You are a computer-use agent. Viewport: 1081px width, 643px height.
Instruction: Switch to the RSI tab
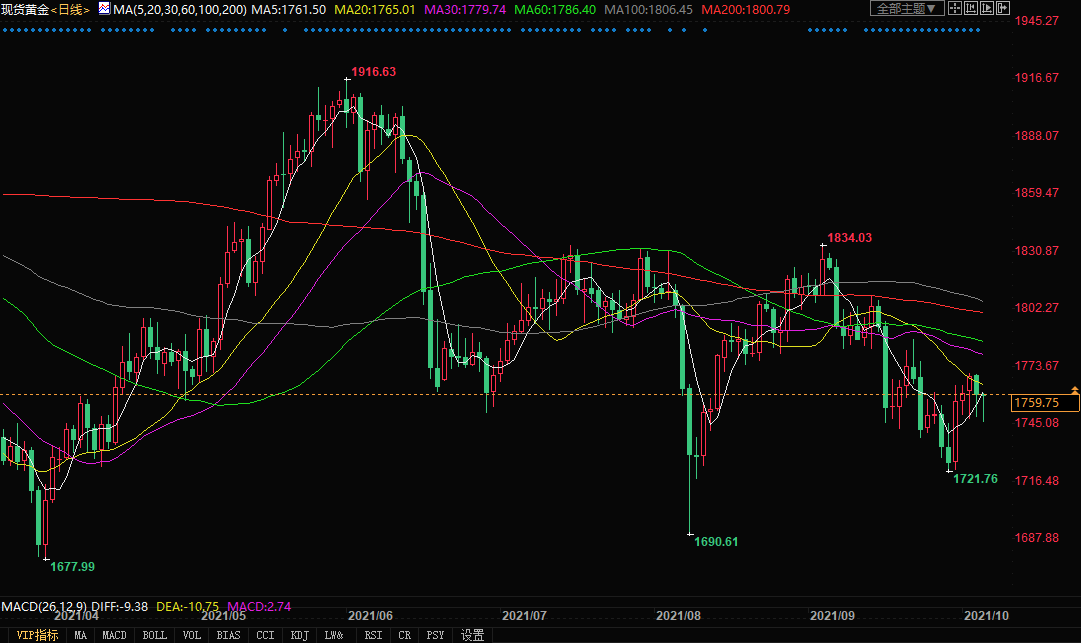tap(373, 635)
